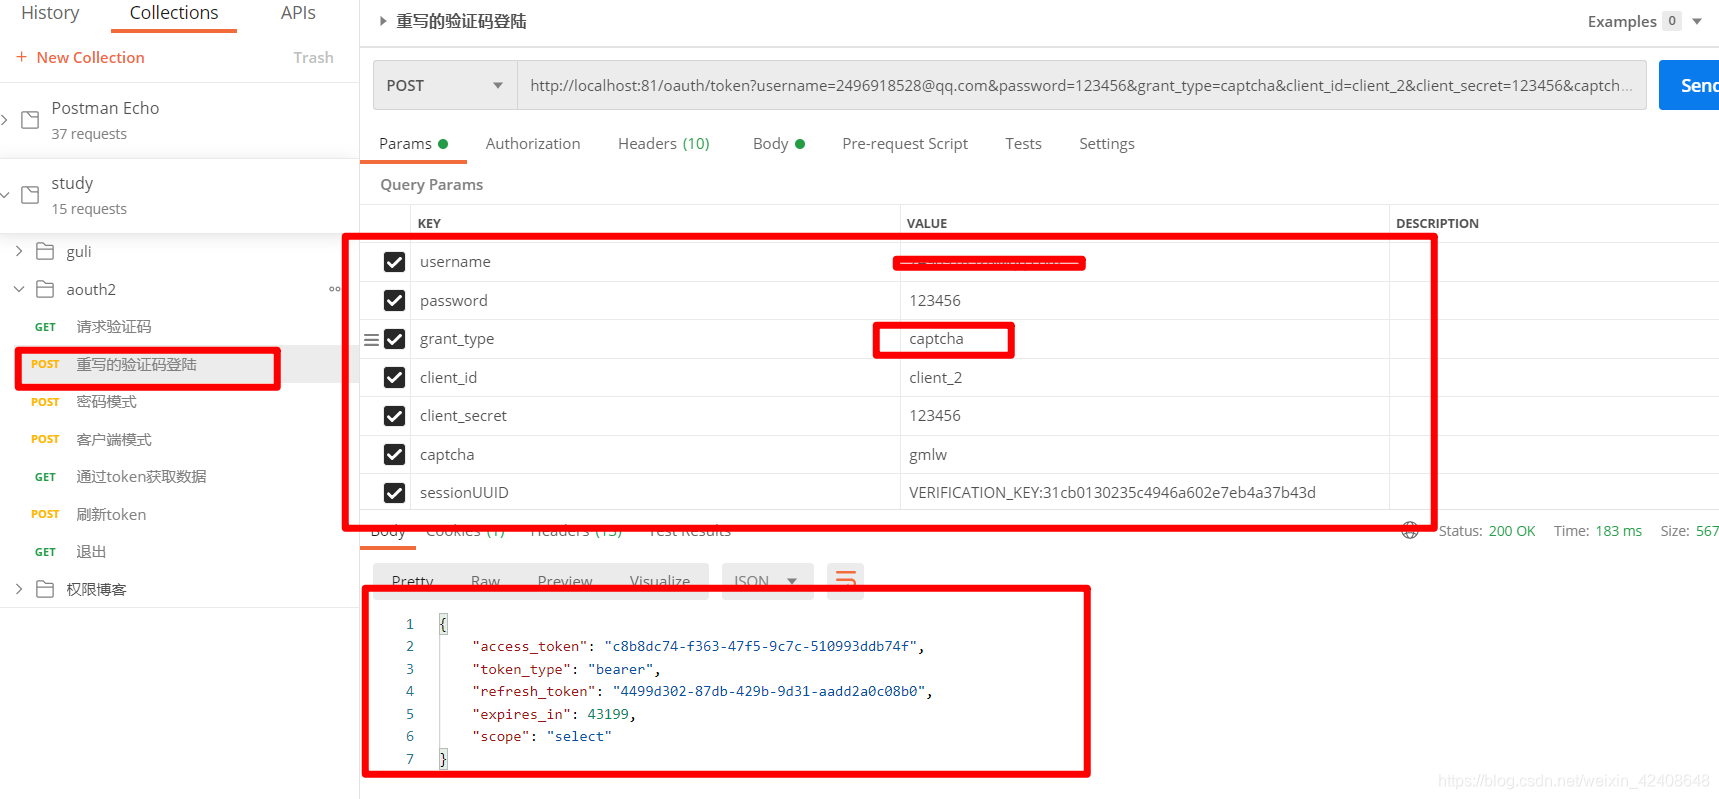Click the Trash link
This screenshot has width=1719, height=799.
313,58
